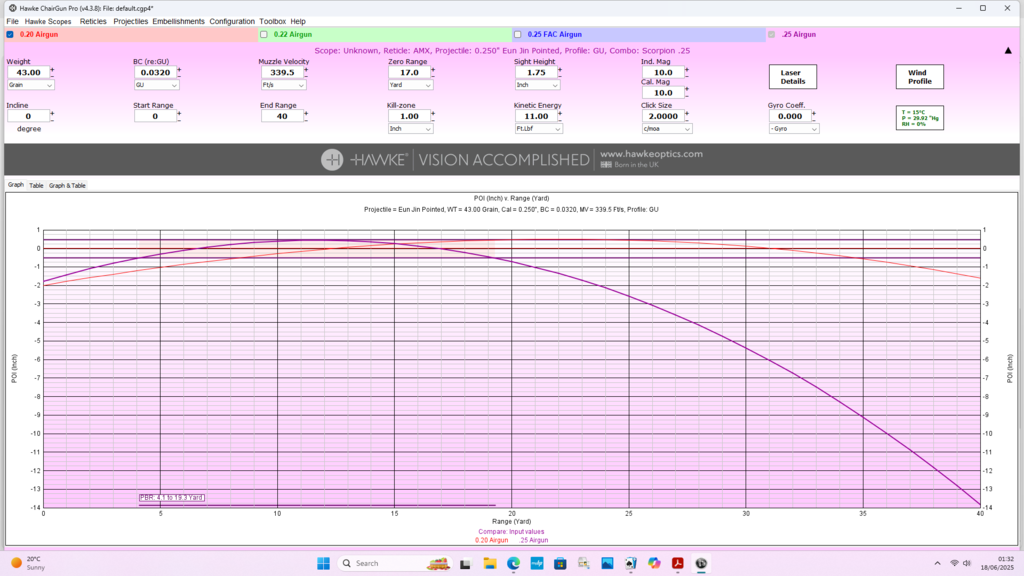Collapse the input panel with black triangle
The width and height of the screenshot is (1024, 576).
1008,50
